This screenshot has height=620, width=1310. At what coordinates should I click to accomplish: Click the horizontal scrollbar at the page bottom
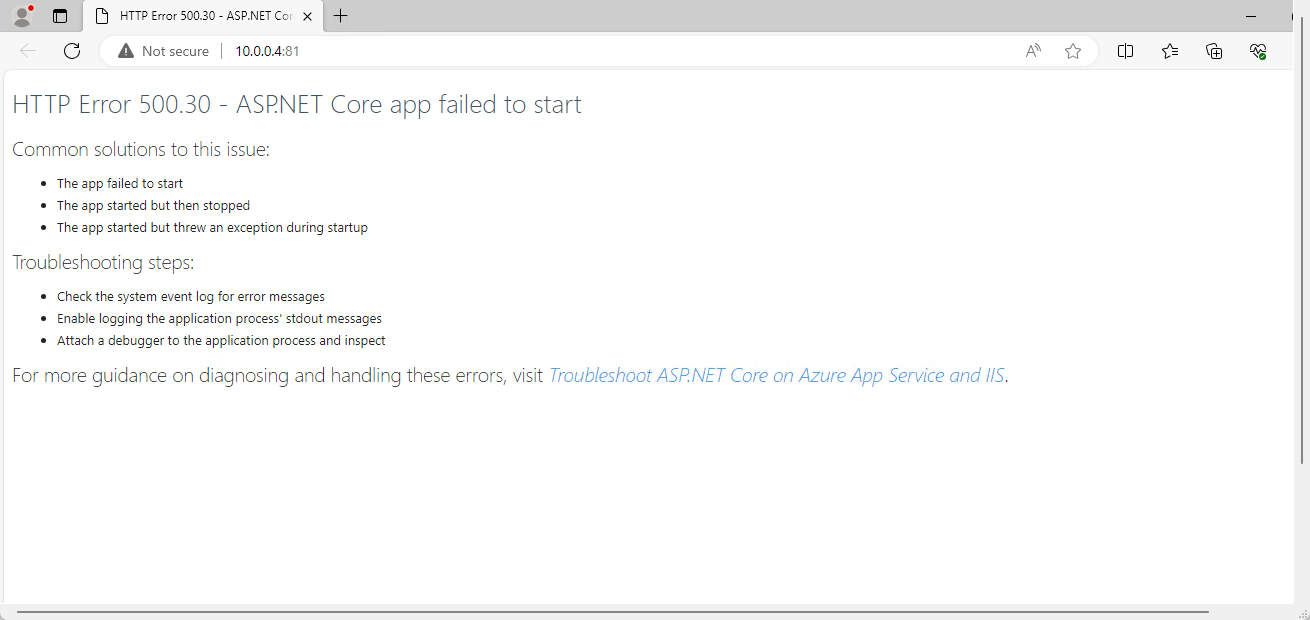coord(612,611)
